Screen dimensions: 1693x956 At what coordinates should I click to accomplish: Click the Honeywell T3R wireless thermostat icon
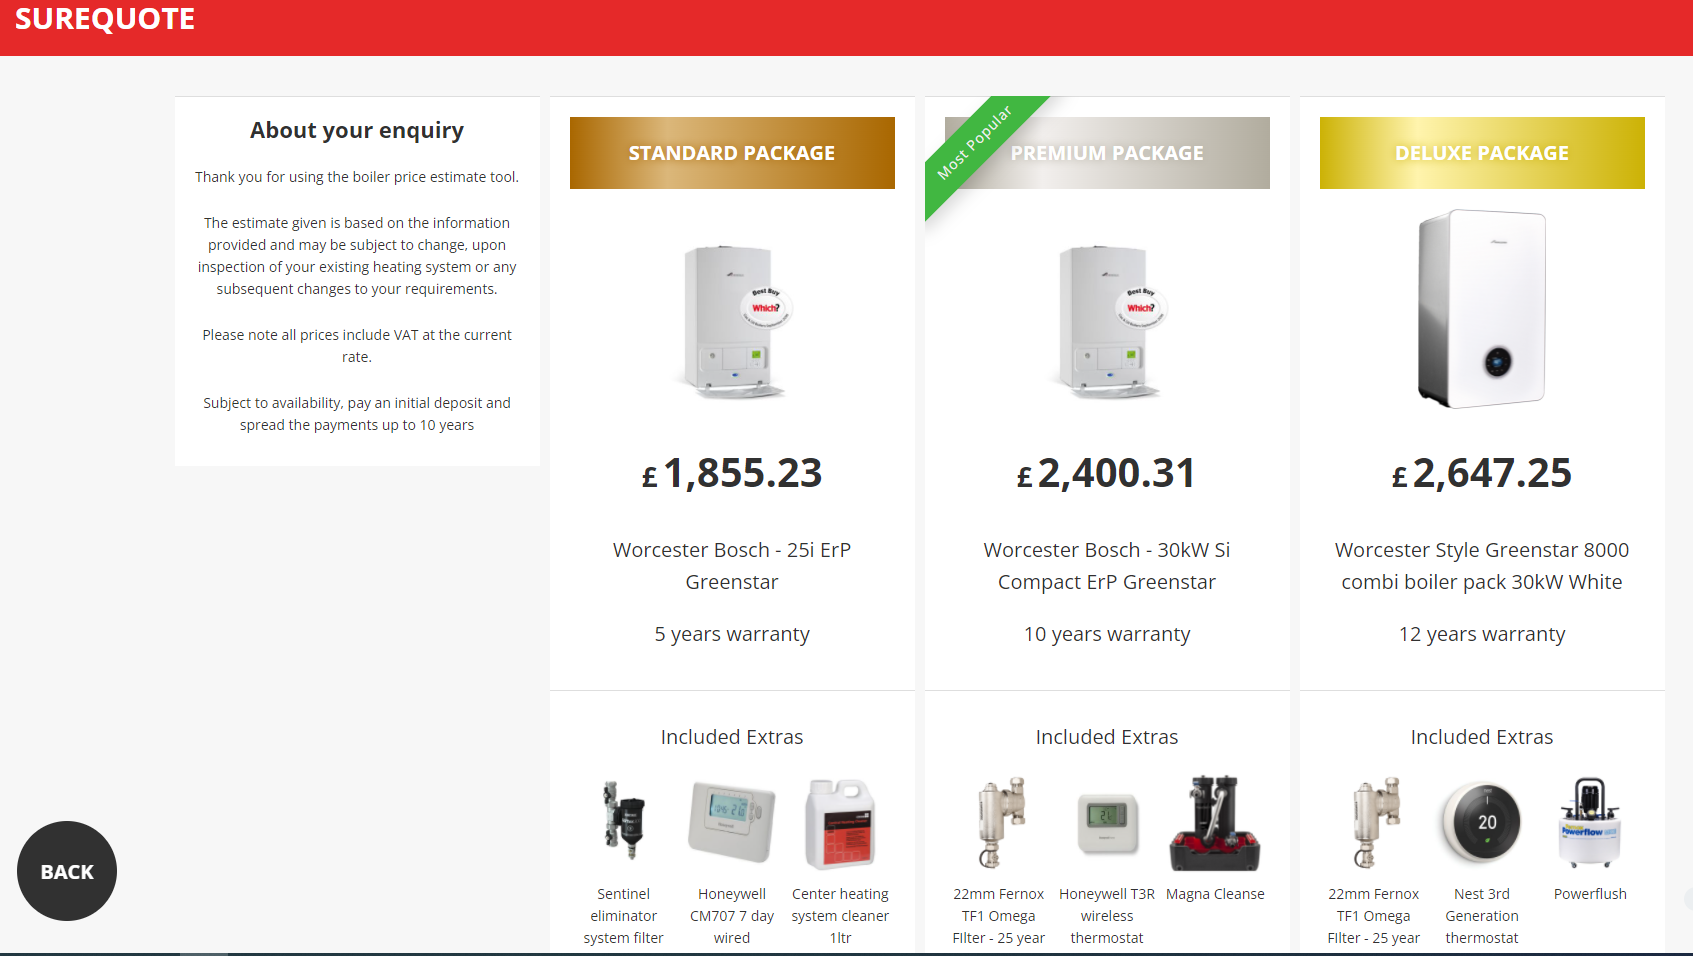pyautogui.click(x=1107, y=822)
